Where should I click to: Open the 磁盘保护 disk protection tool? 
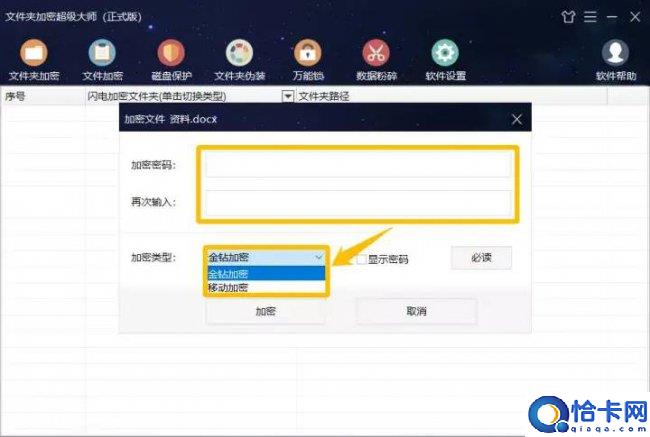[171, 60]
